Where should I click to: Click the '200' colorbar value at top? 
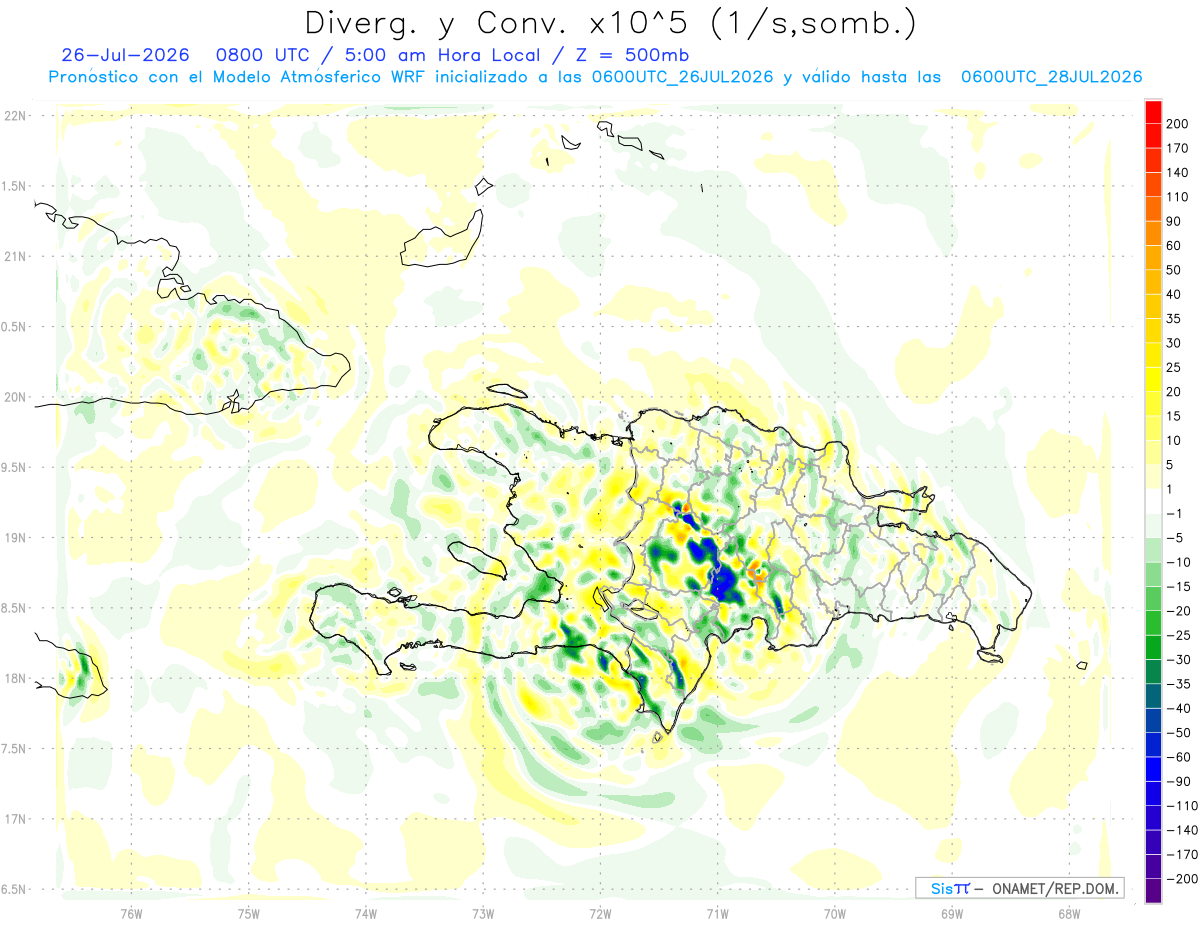[1178, 124]
